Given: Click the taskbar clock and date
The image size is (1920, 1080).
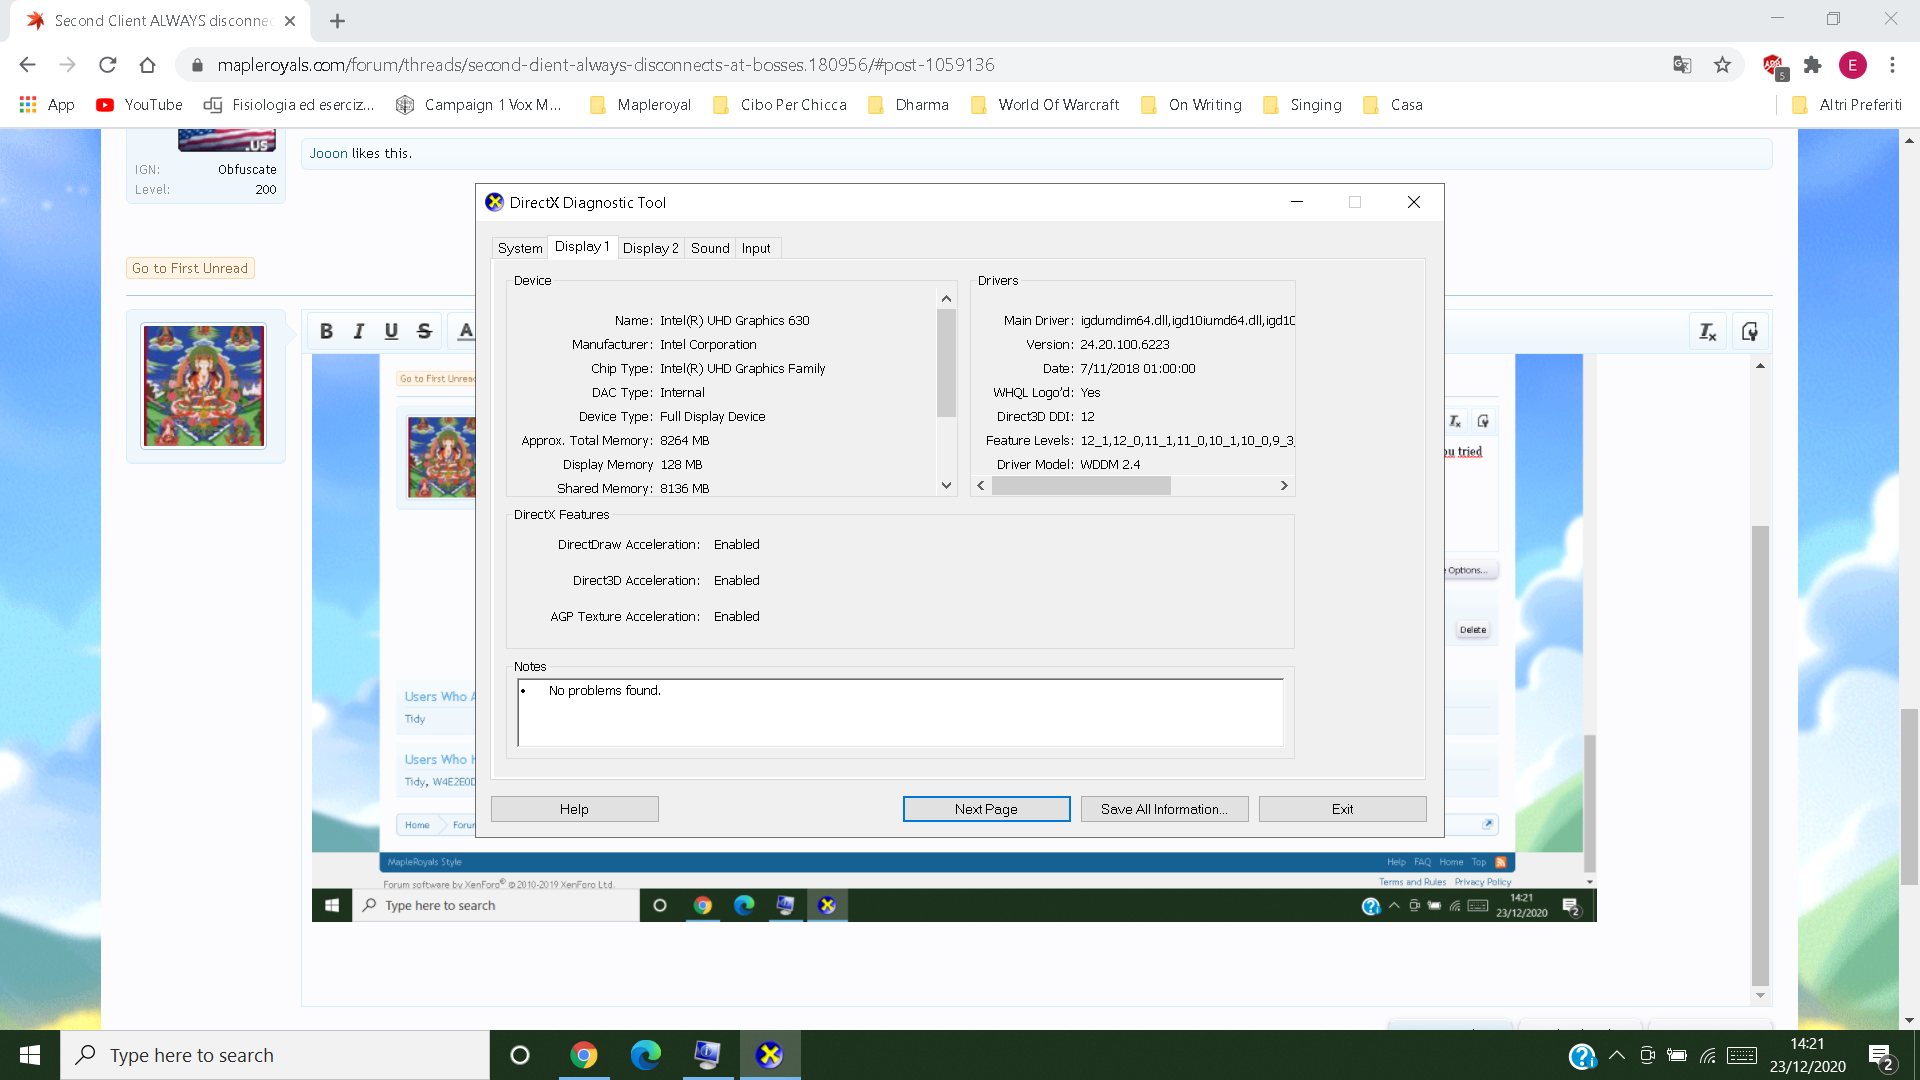Looking at the screenshot, I should point(1807,1055).
